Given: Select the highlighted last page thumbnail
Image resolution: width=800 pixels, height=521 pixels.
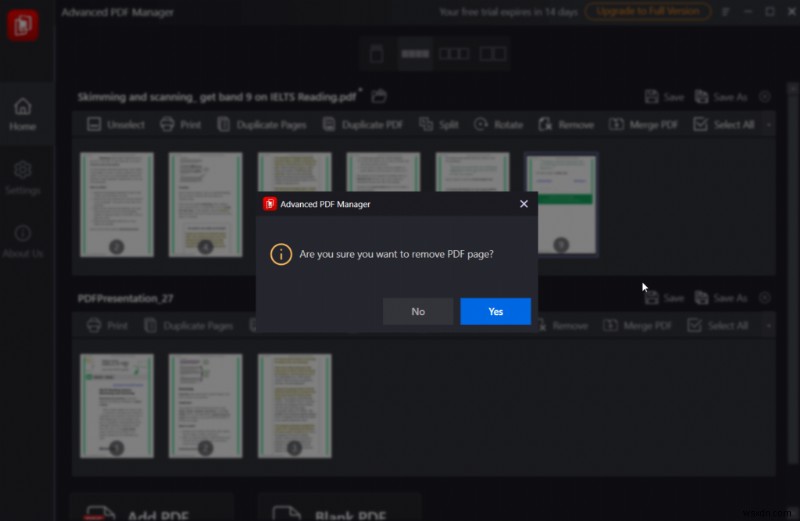Looking at the screenshot, I should 561,204.
